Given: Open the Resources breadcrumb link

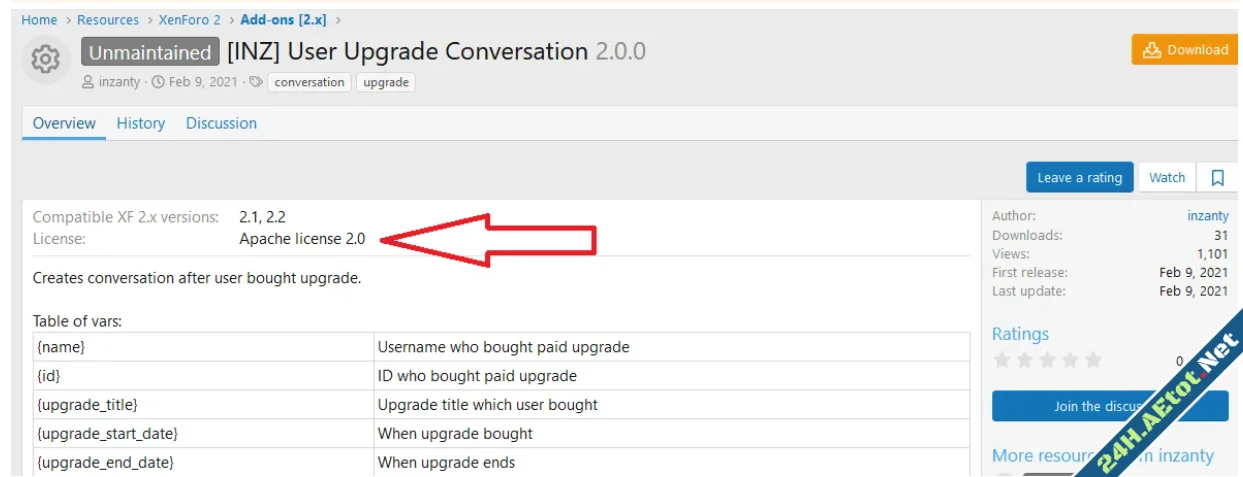Looking at the screenshot, I should 108,20.
